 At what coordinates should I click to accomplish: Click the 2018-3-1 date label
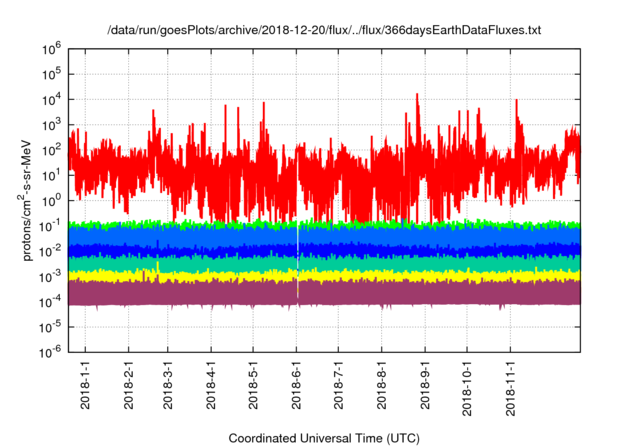click(x=167, y=385)
